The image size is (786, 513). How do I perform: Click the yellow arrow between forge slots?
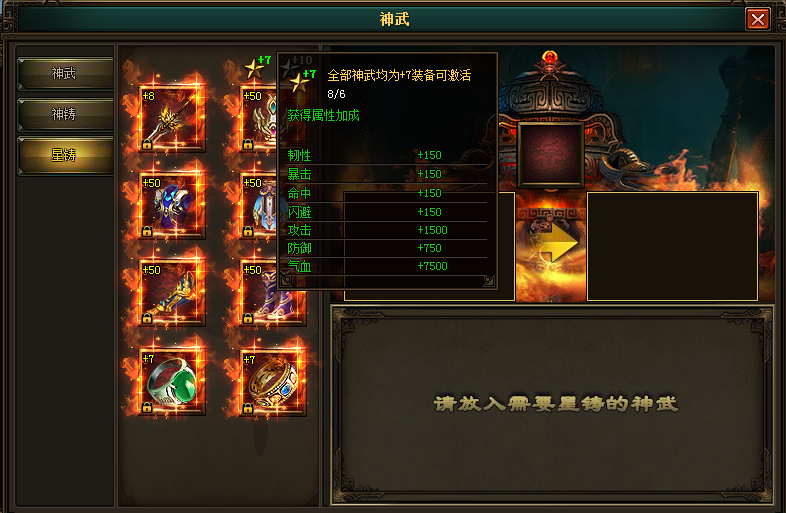pyautogui.click(x=557, y=244)
